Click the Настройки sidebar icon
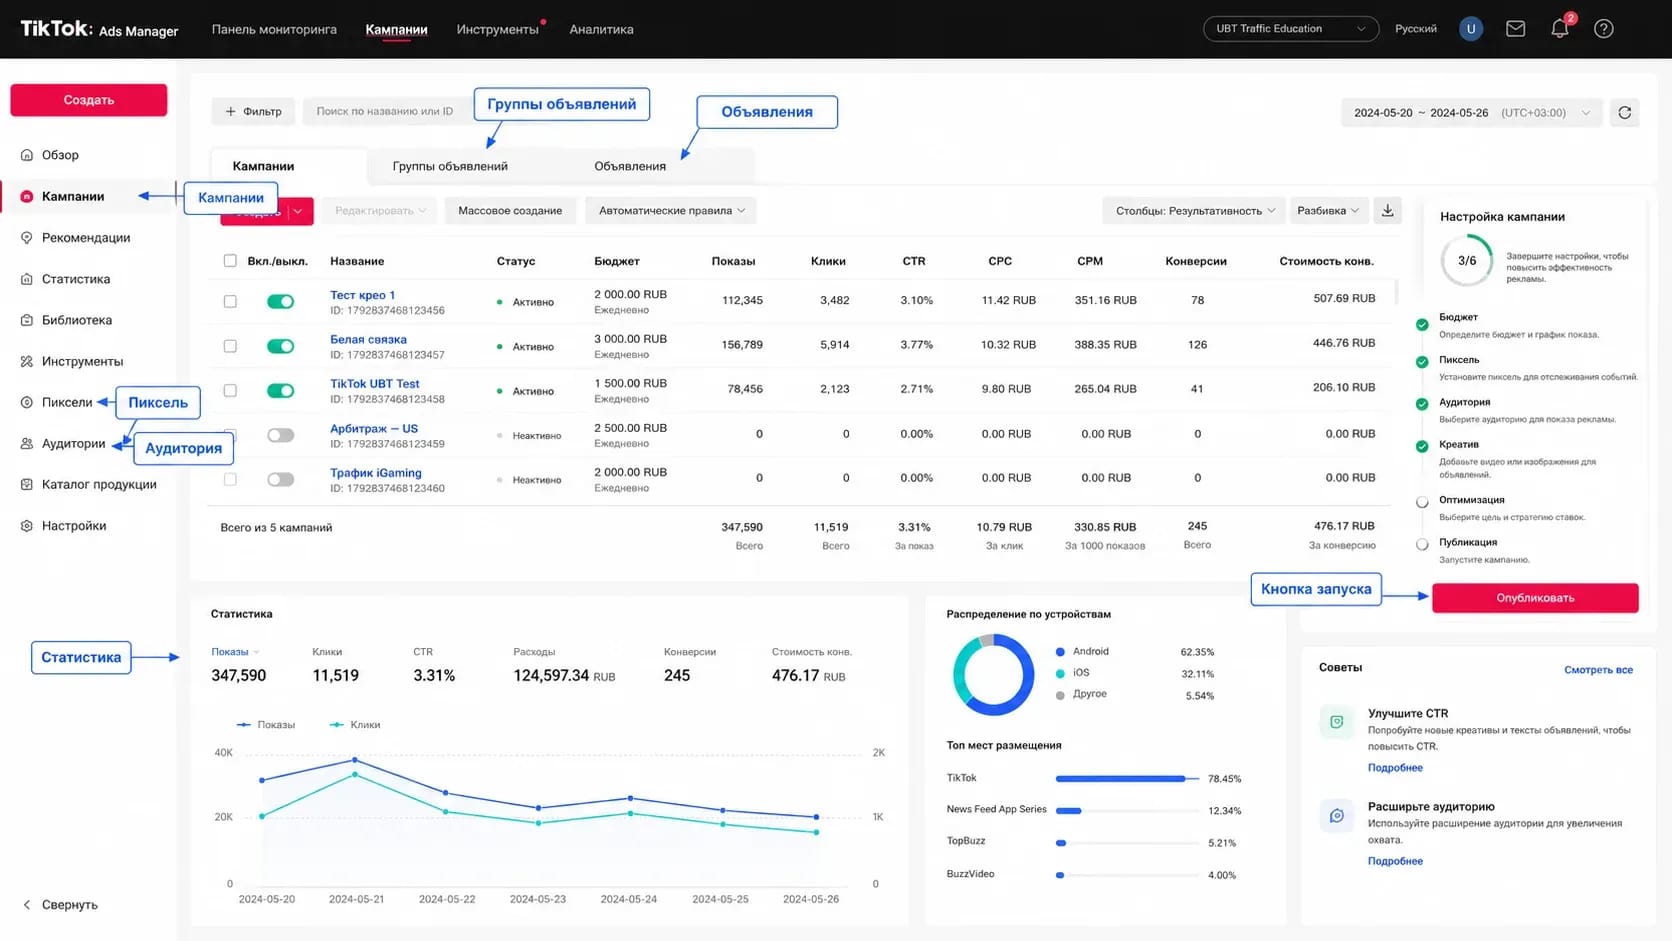Screen dimensions: 1672x941 pyautogui.click(x=27, y=526)
